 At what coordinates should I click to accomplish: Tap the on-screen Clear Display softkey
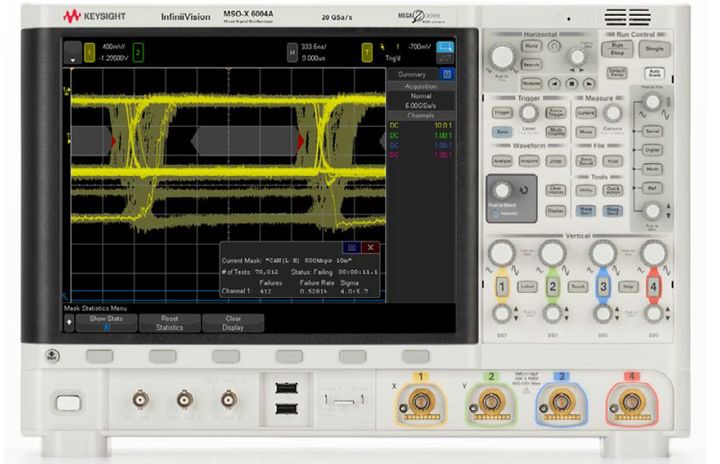[233, 323]
